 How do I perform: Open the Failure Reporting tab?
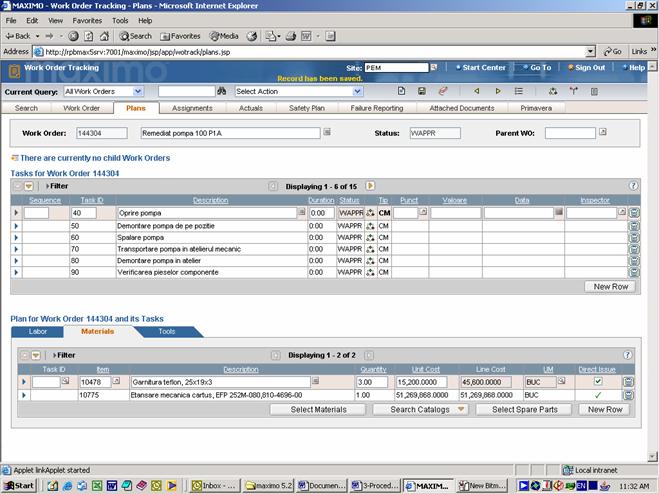click(377, 108)
